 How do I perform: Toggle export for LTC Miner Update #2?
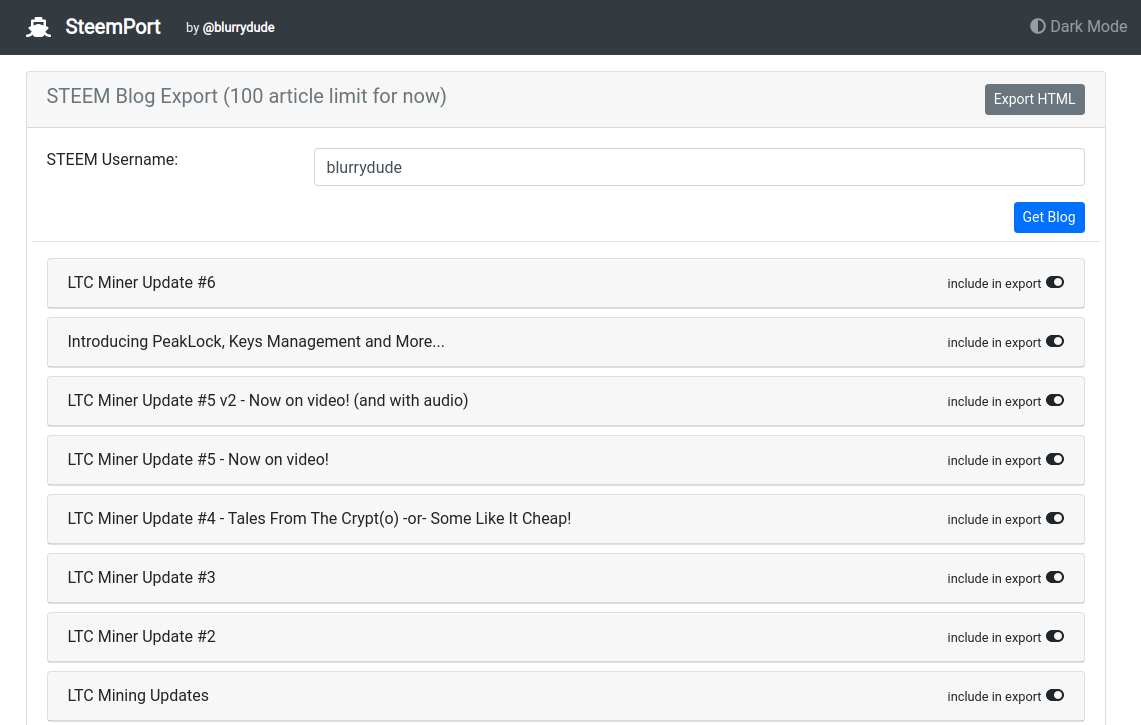[x=1055, y=637]
